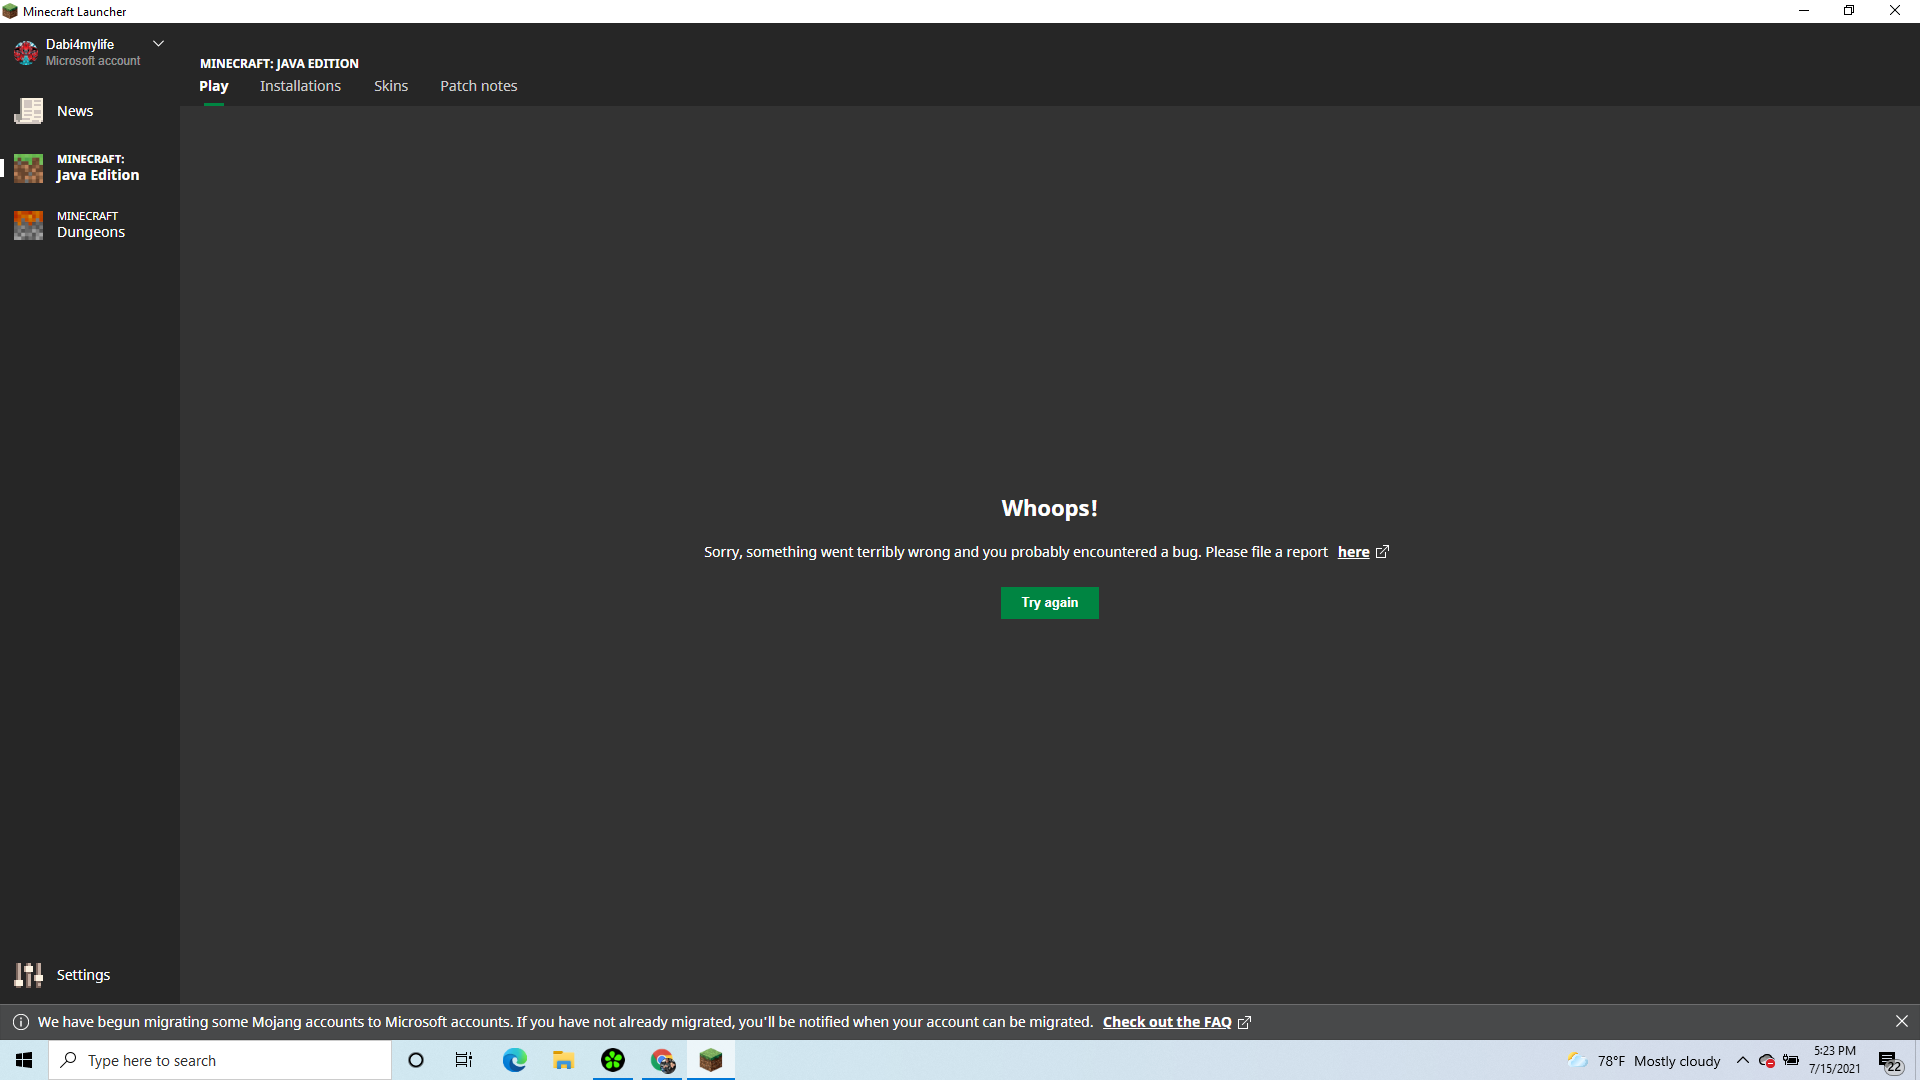Expand the account dropdown chevron
This screenshot has width=1920, height=1080.
pyautogui.click(x=158, y=44)
